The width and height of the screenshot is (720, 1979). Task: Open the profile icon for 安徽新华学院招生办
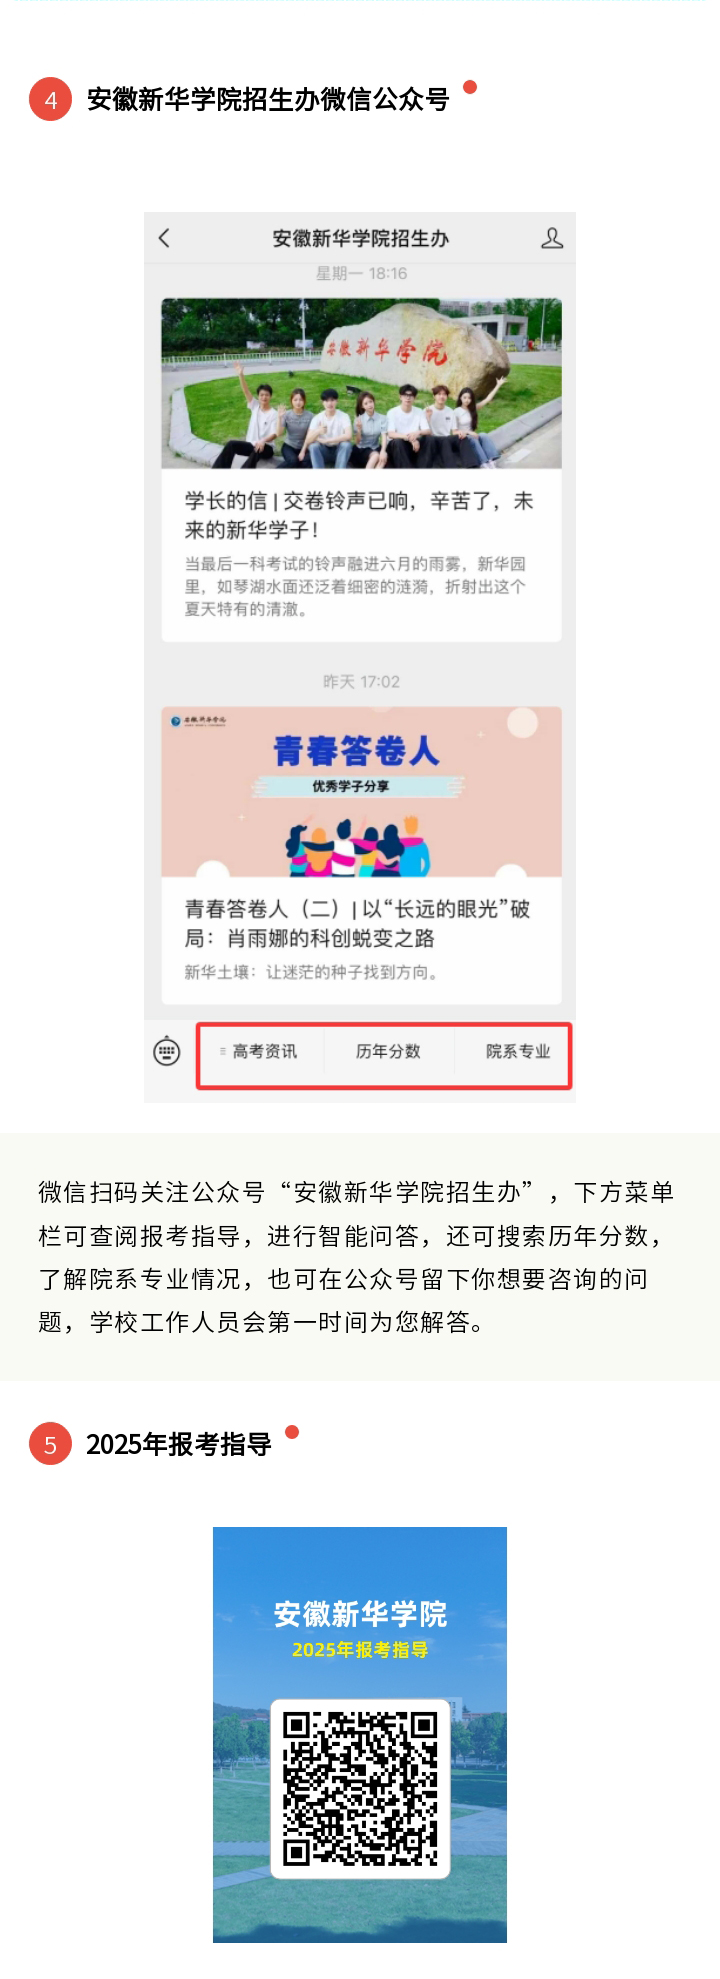[552, 238]
